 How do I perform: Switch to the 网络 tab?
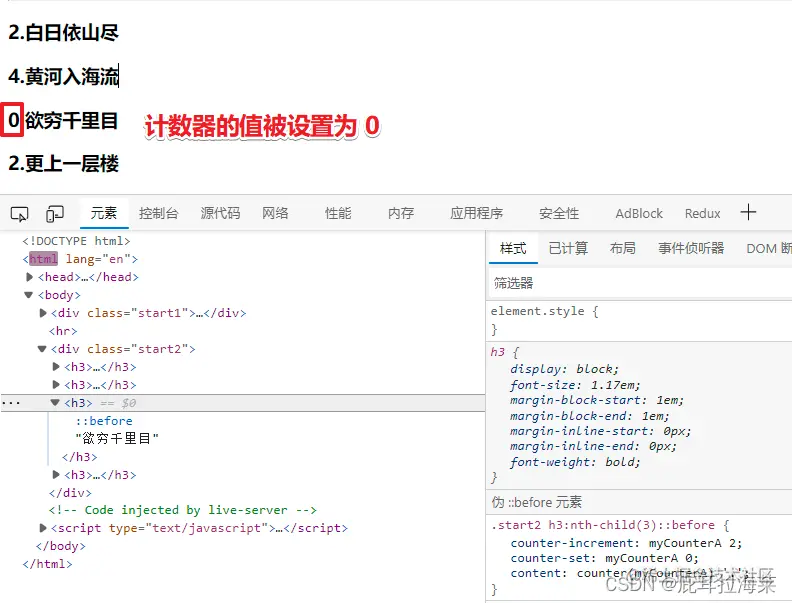pyautogui.click(x=275, y=213)
